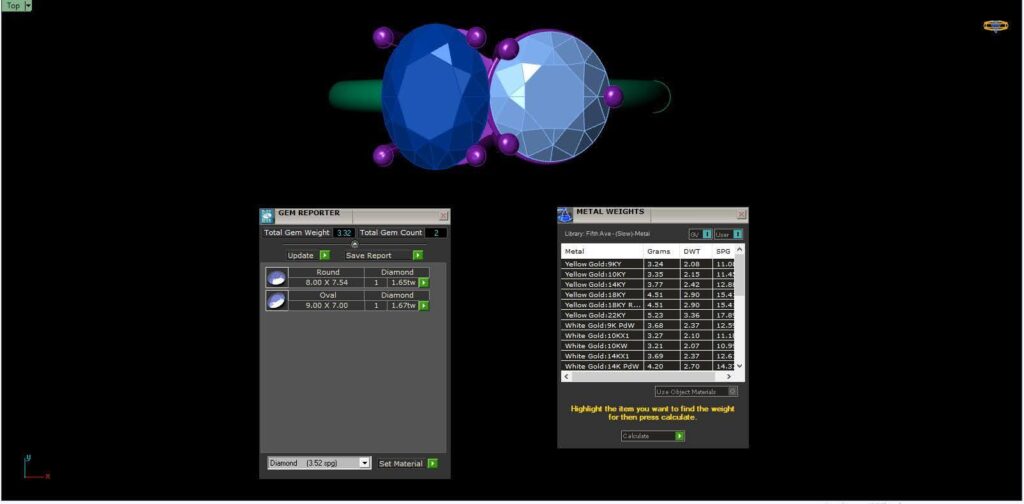The width and height of the screenshot is (1024, 504).
Task: Click the Grams column header
Action: click(x=662, y=251)
